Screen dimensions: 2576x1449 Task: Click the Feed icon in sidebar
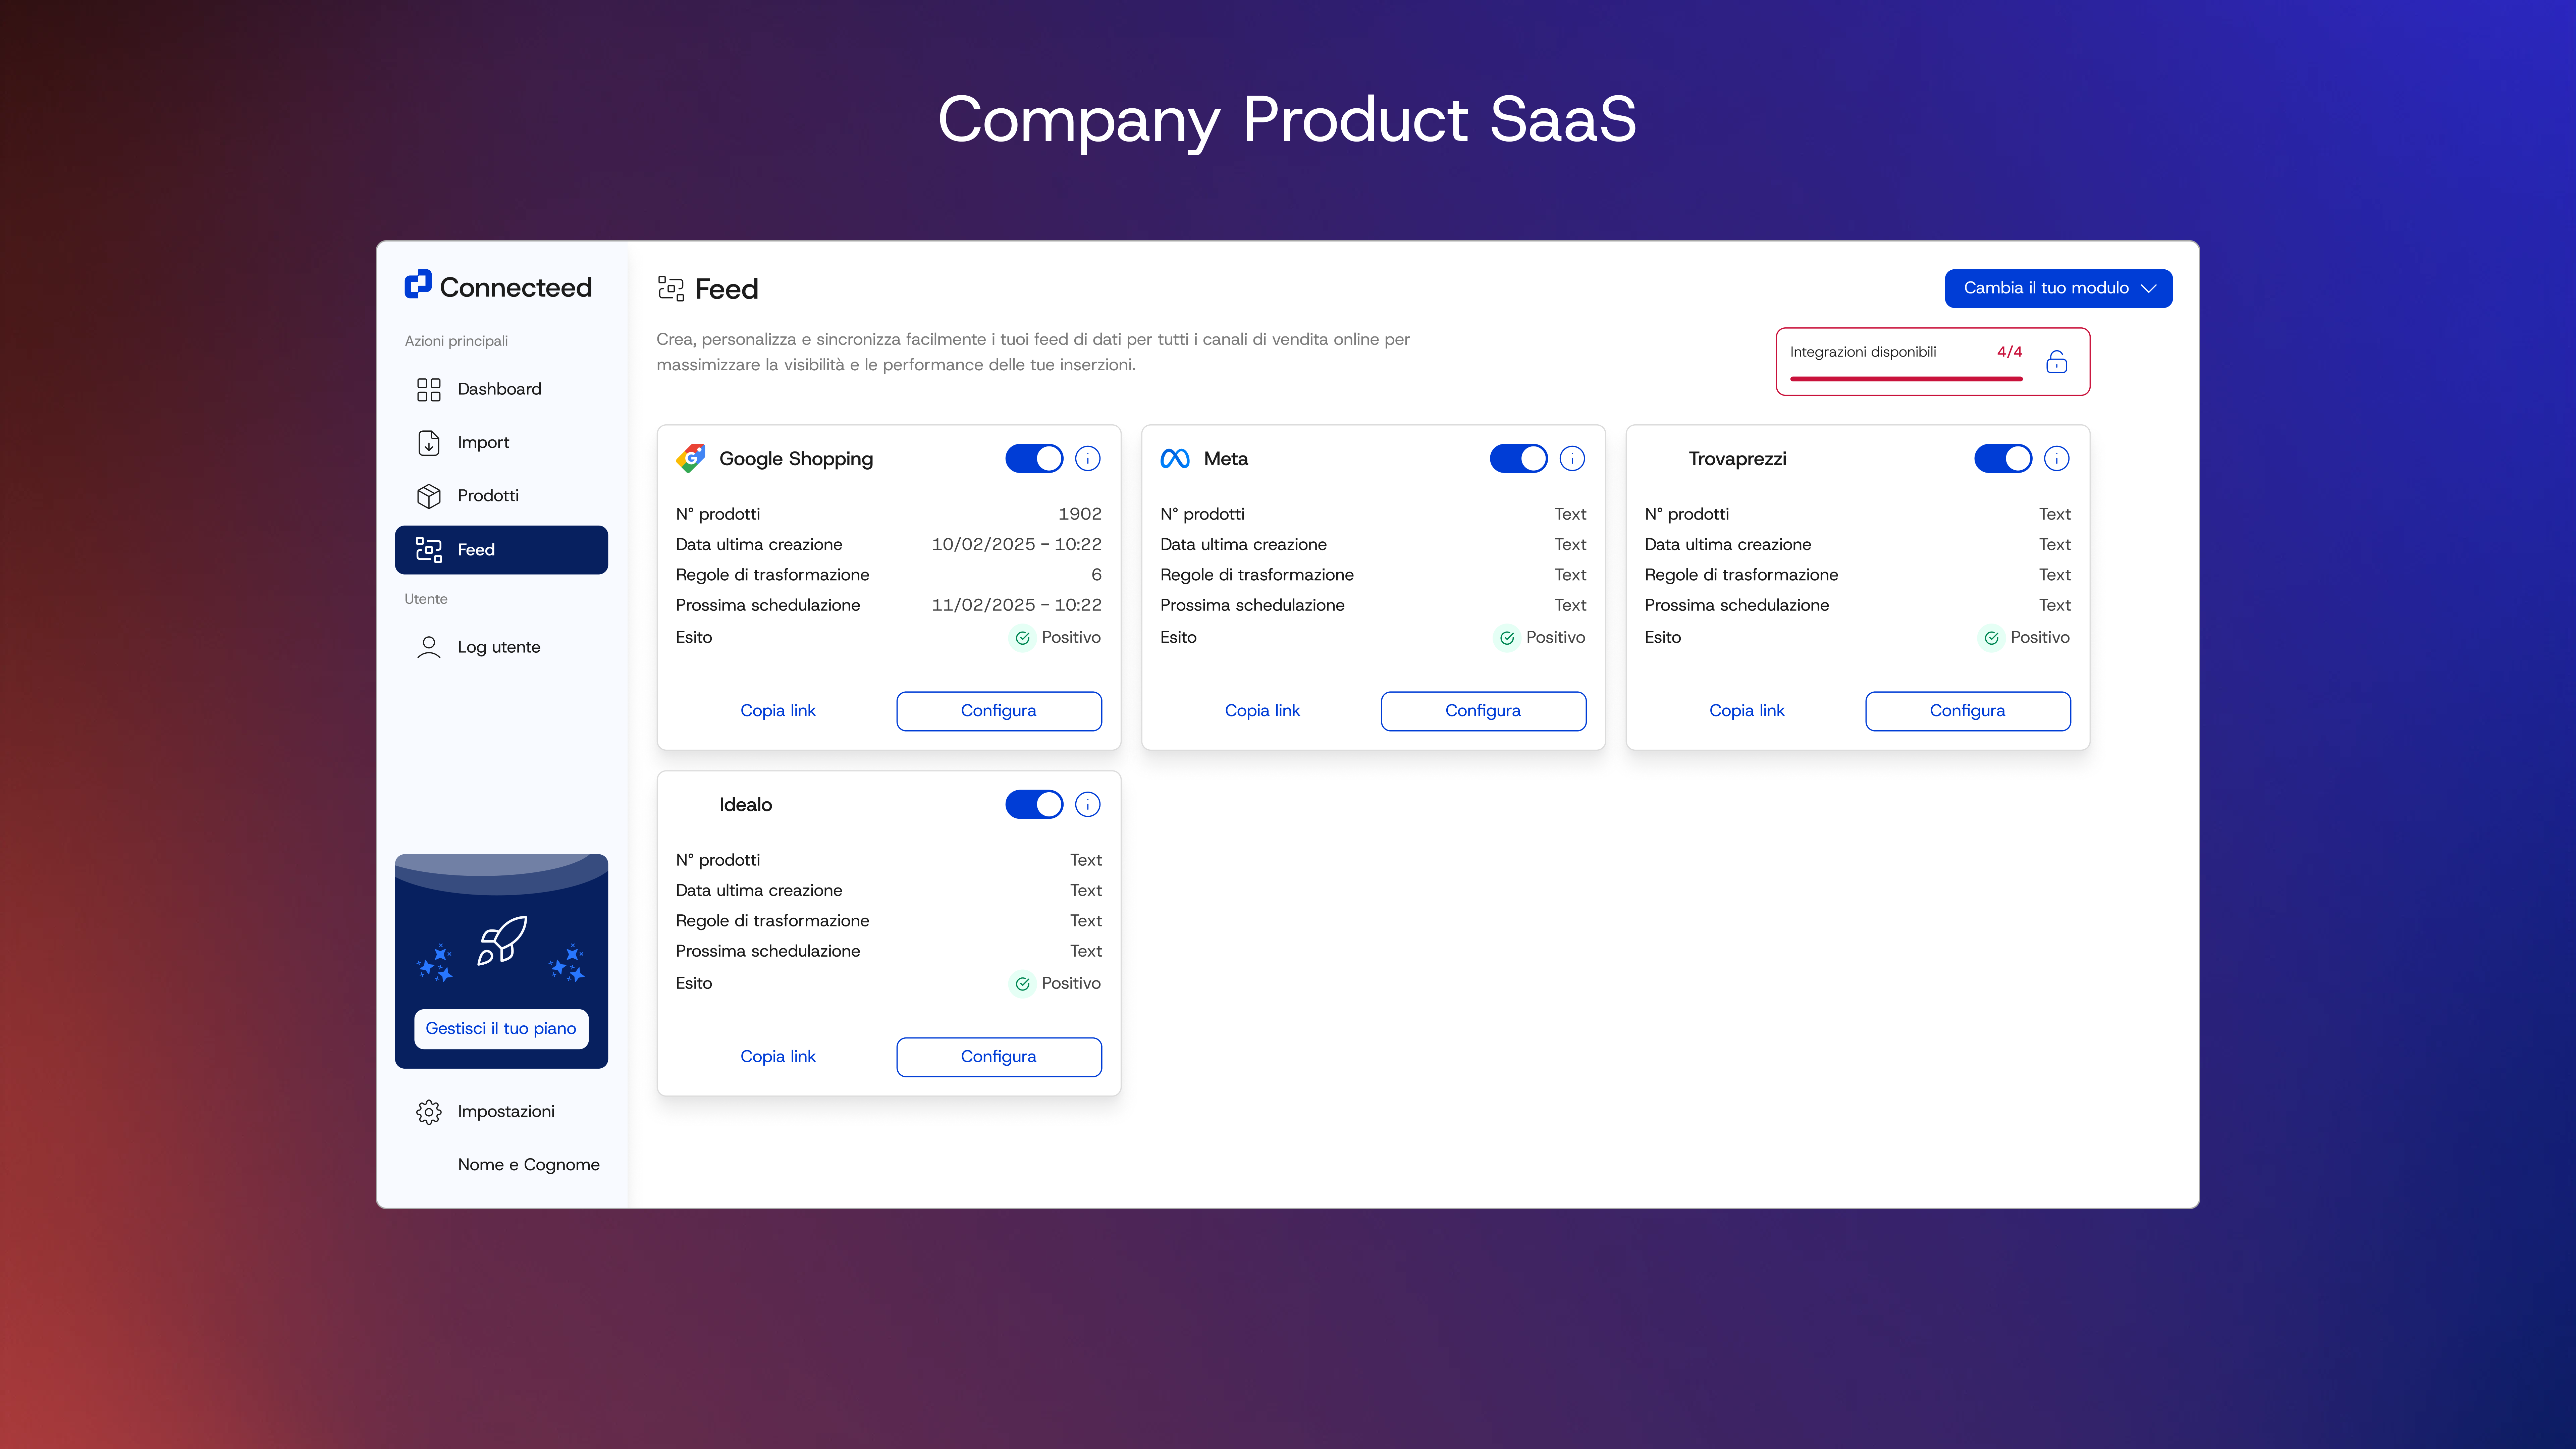[x=429, y=550]
